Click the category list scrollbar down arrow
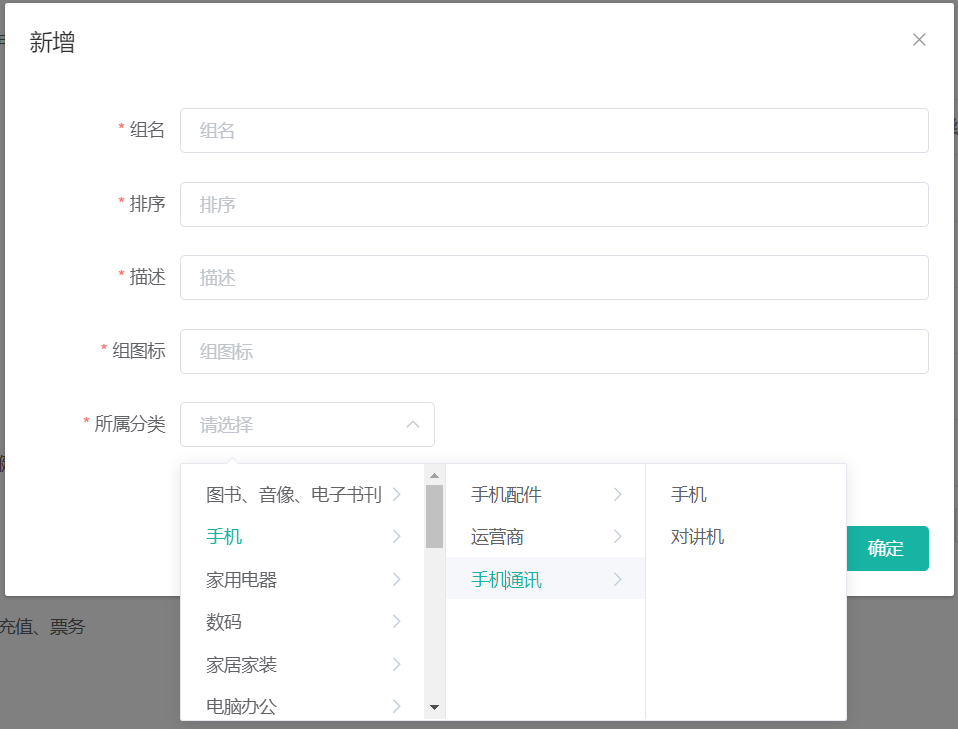 434,708
